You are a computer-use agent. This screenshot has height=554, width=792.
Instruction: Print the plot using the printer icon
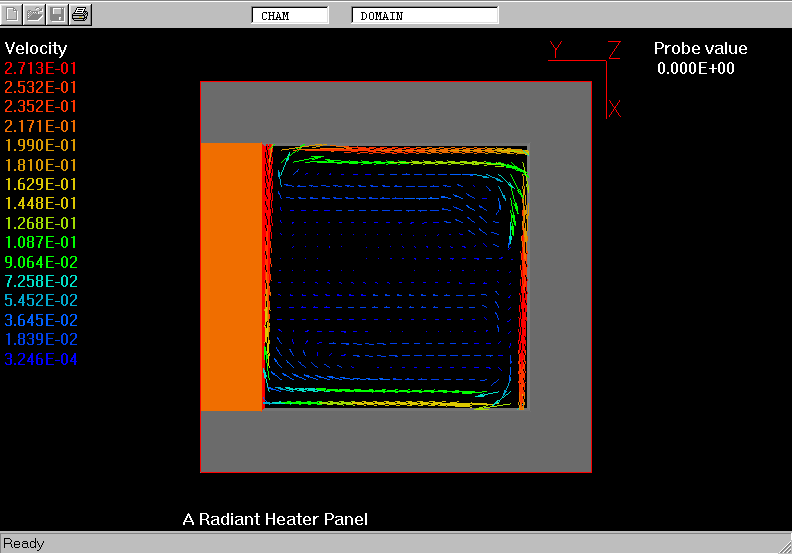[x=80, y=14]
